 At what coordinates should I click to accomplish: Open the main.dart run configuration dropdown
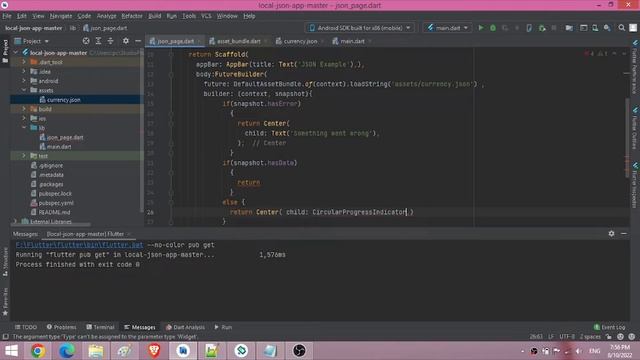pyautogui.click(x=448, y=28)
